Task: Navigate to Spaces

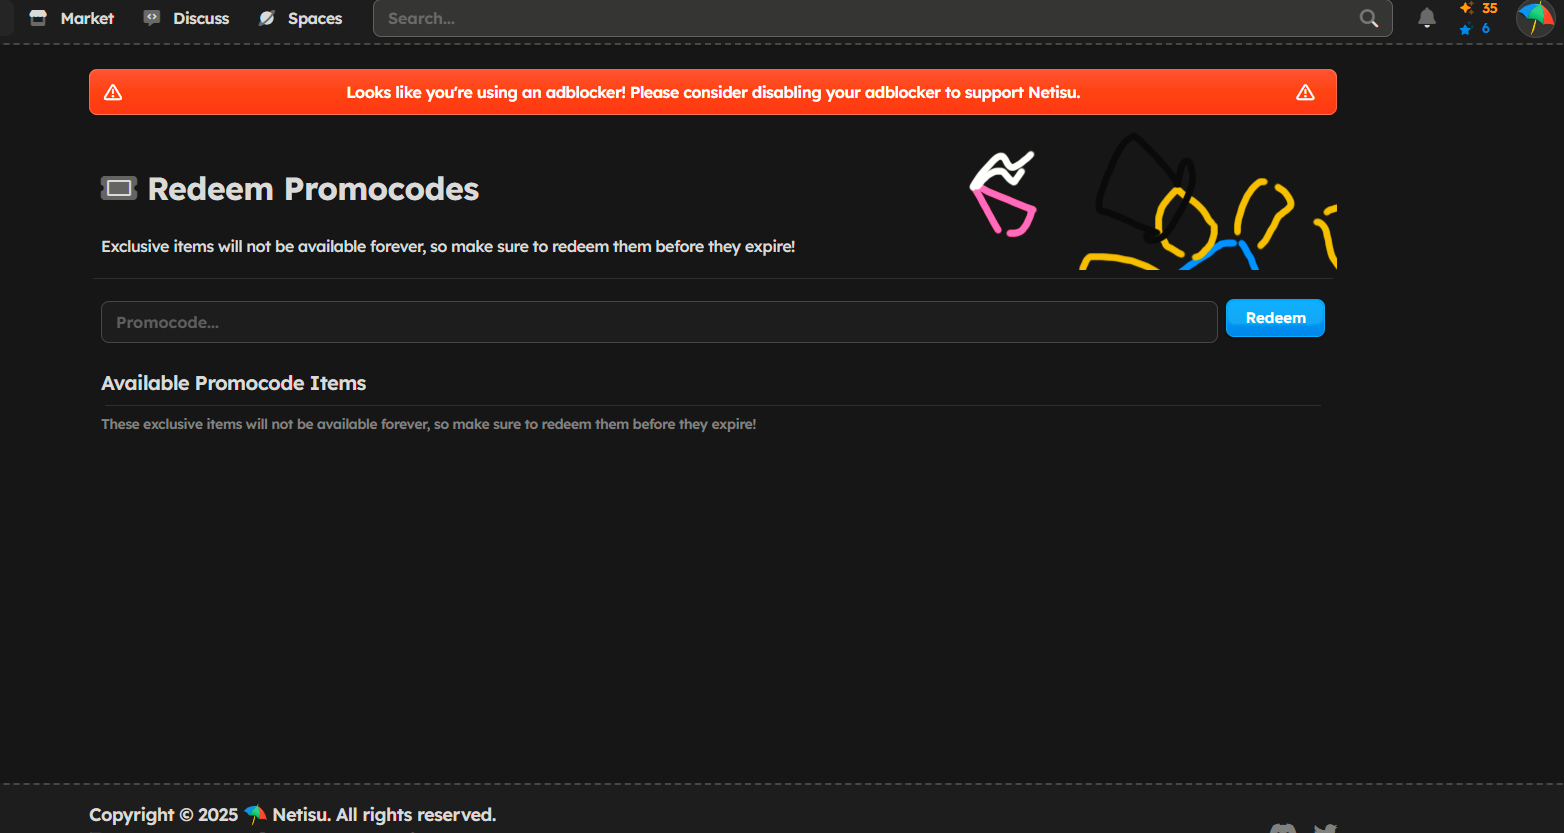Action: [314, 18]
